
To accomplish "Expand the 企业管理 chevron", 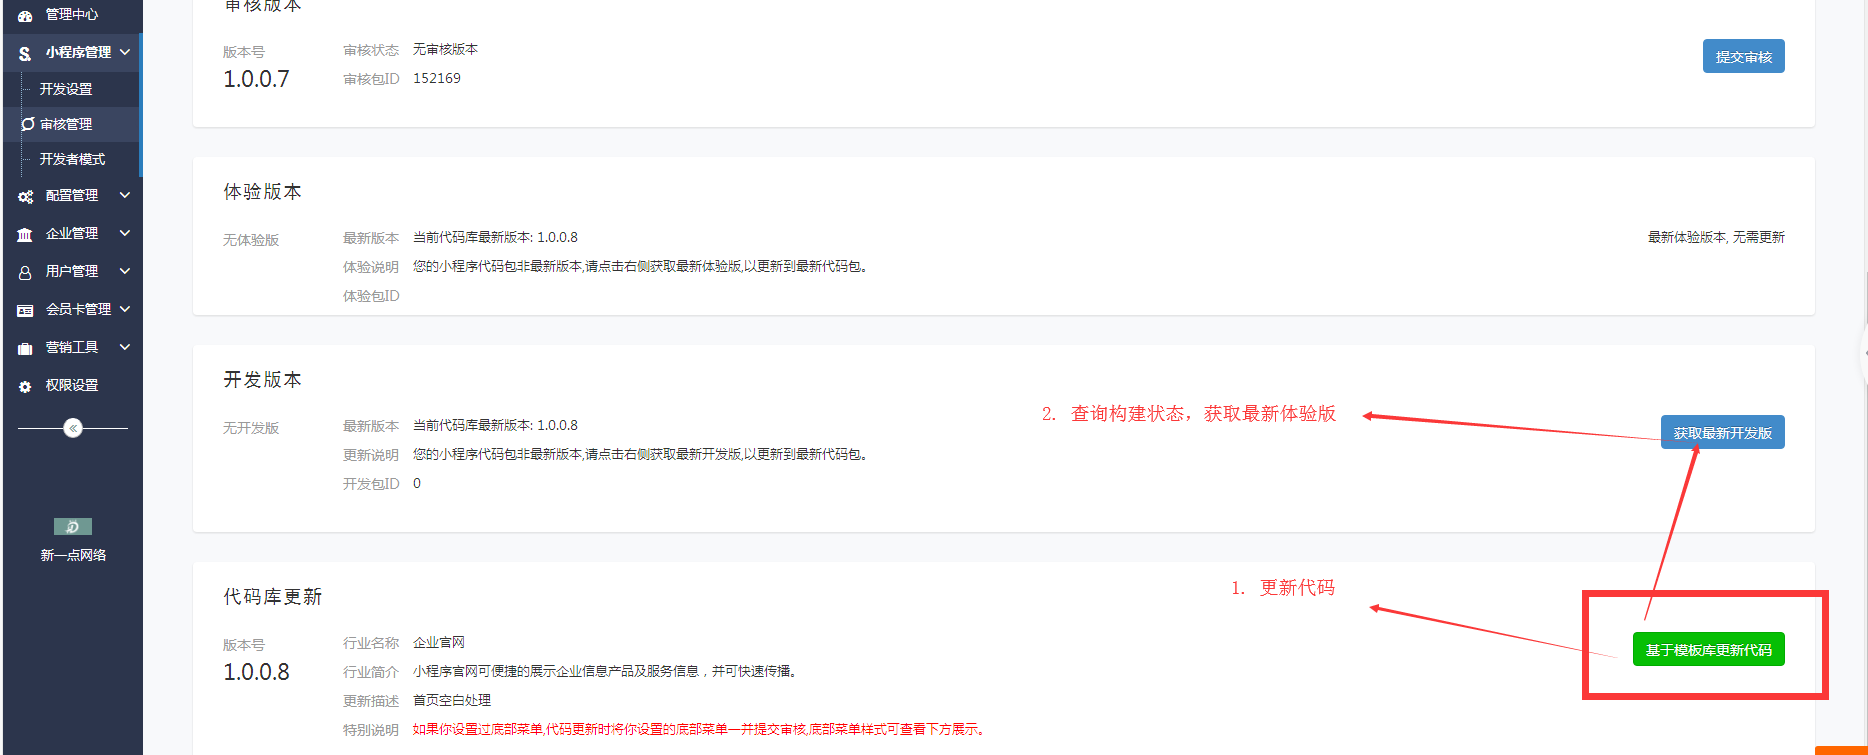I will (125, 233).
